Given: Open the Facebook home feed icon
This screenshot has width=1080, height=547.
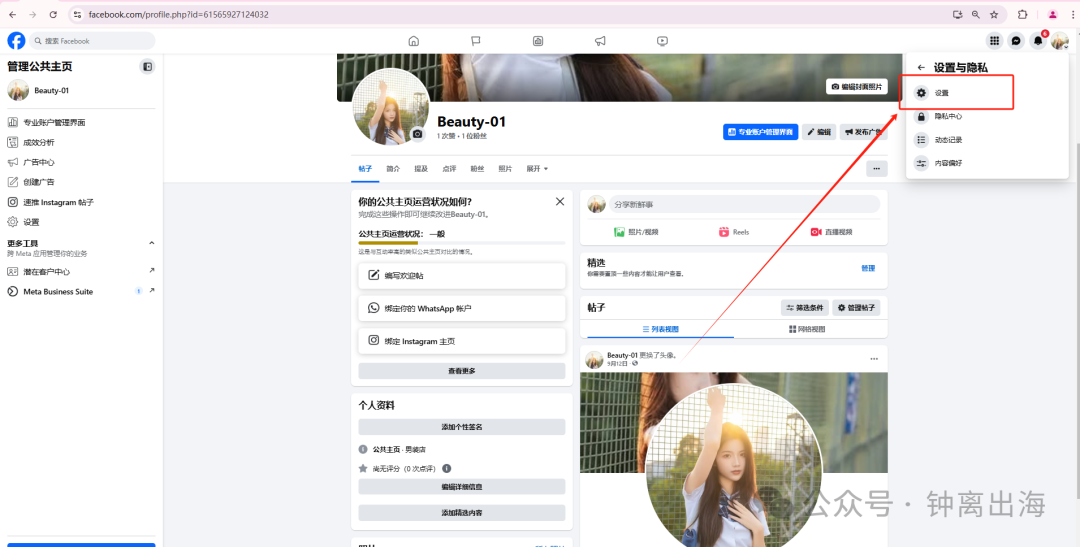Looking at the screenshot, I should (x=413, y=41).
